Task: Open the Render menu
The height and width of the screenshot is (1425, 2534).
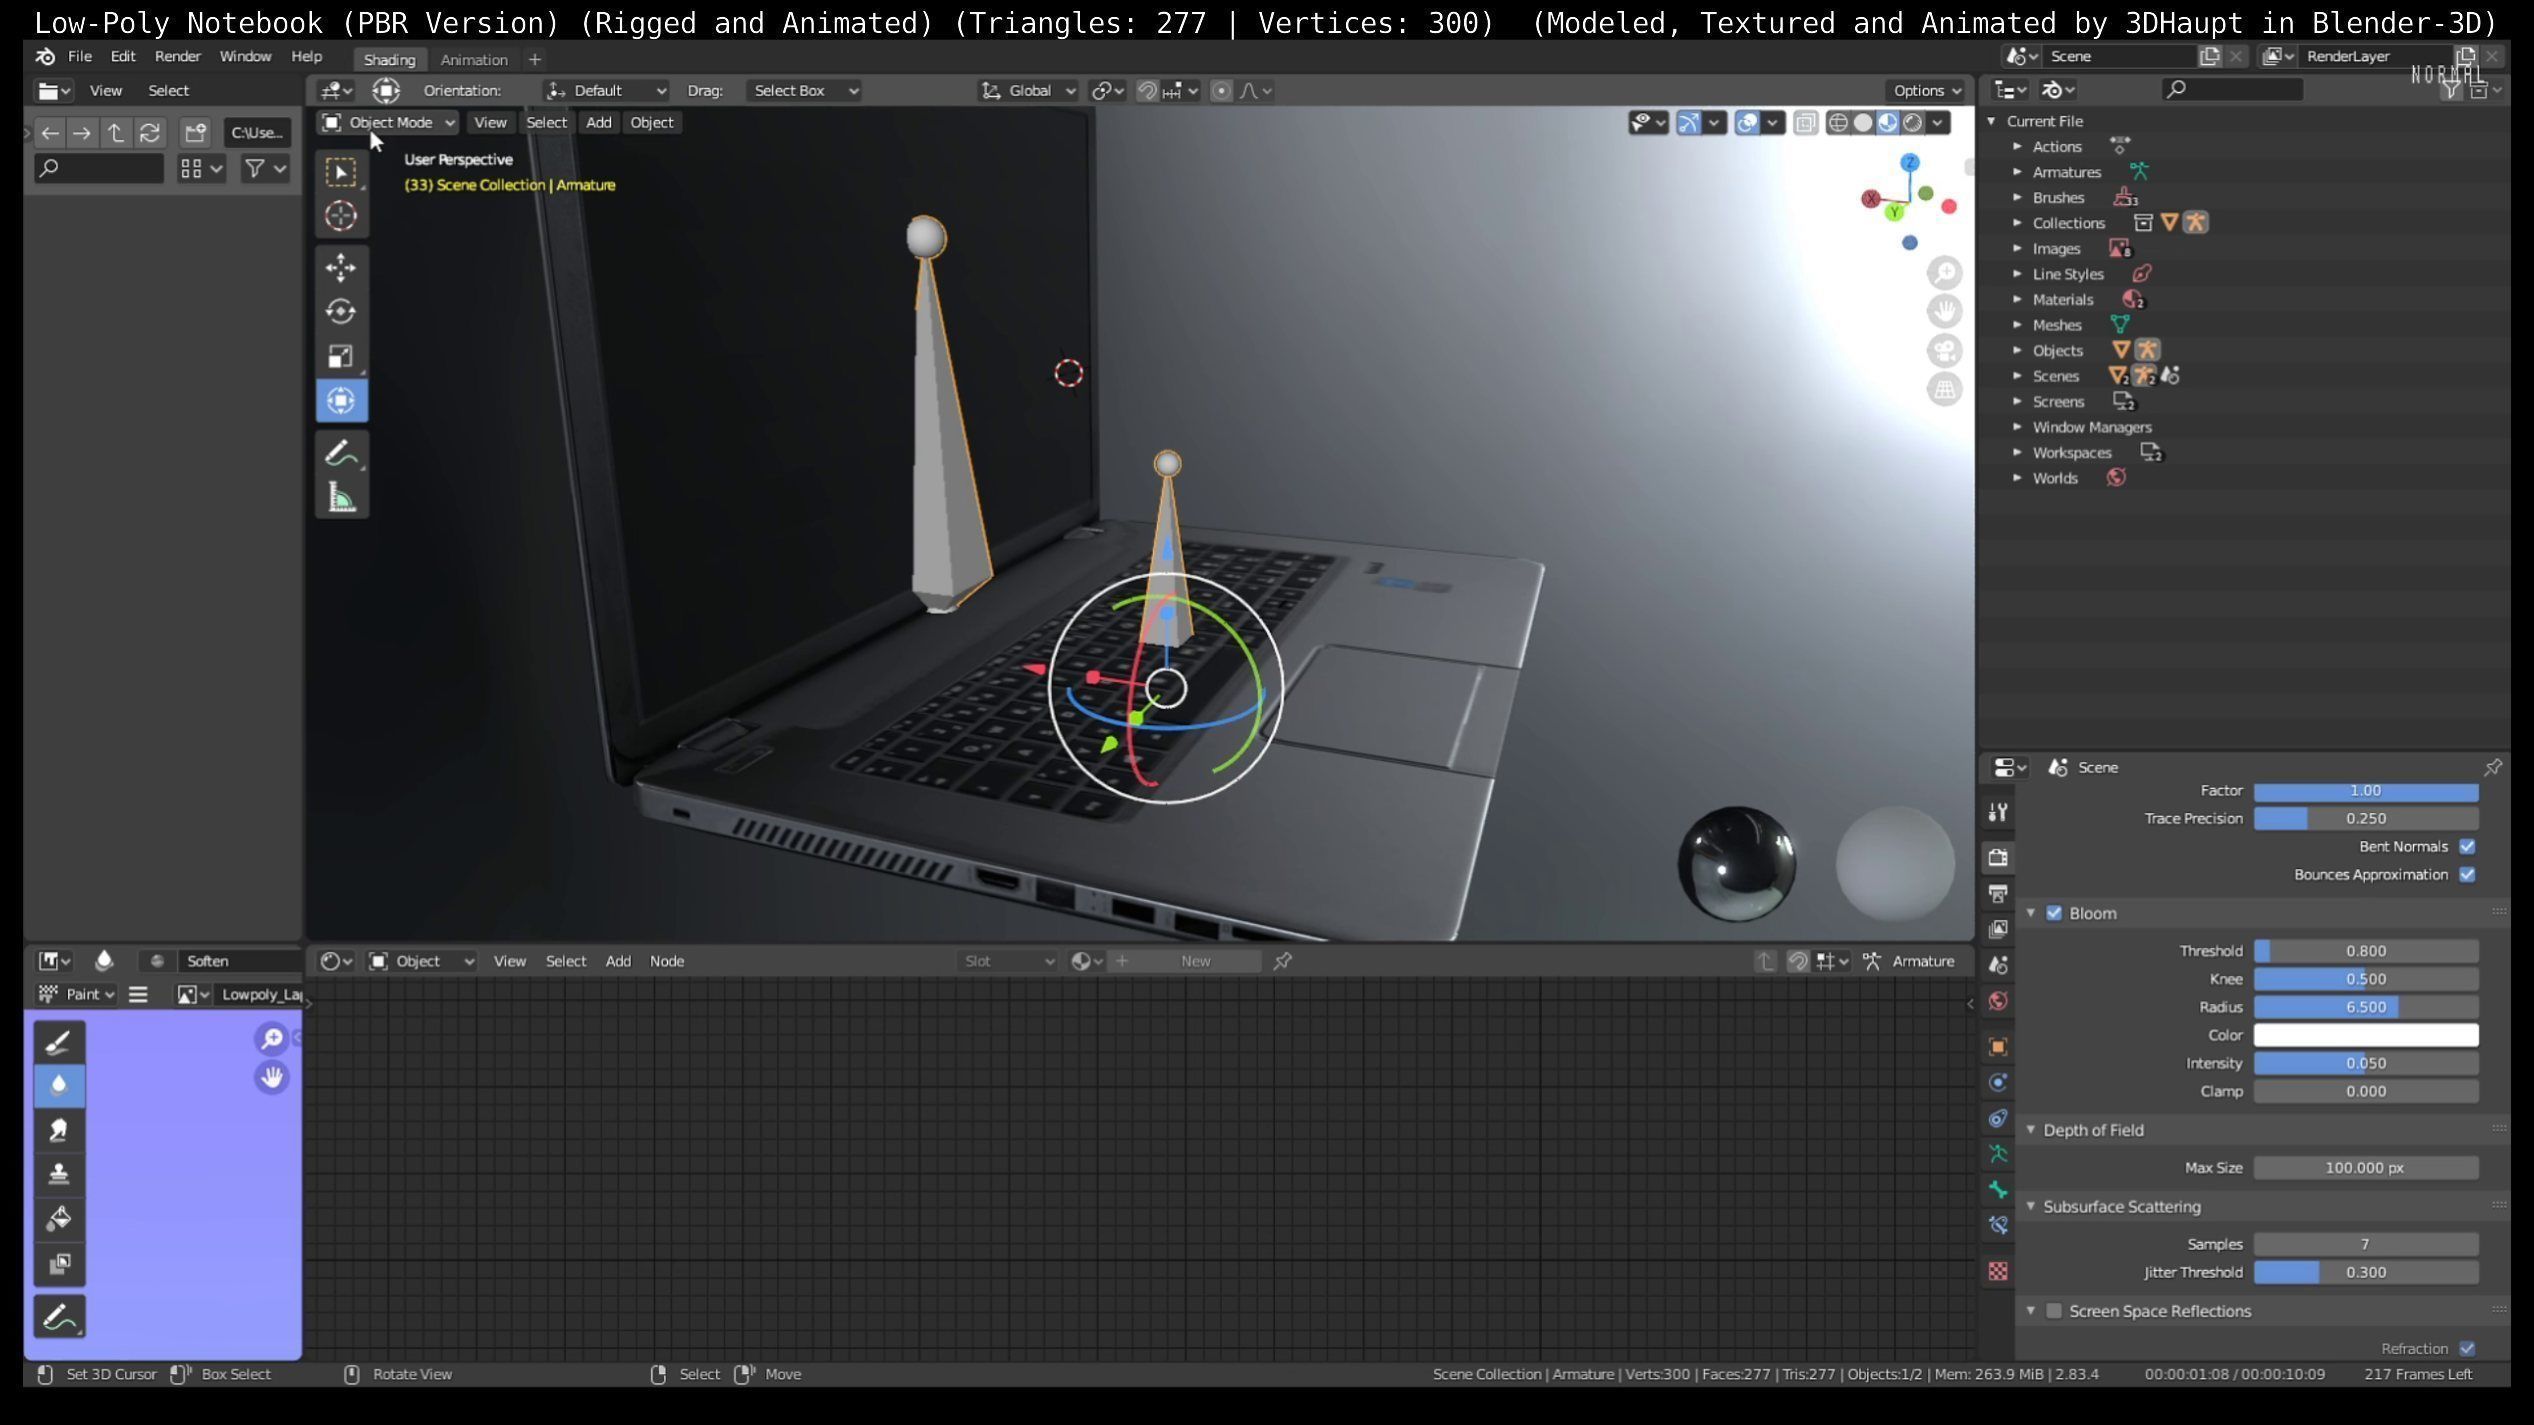Action: (x=177, y=56)
